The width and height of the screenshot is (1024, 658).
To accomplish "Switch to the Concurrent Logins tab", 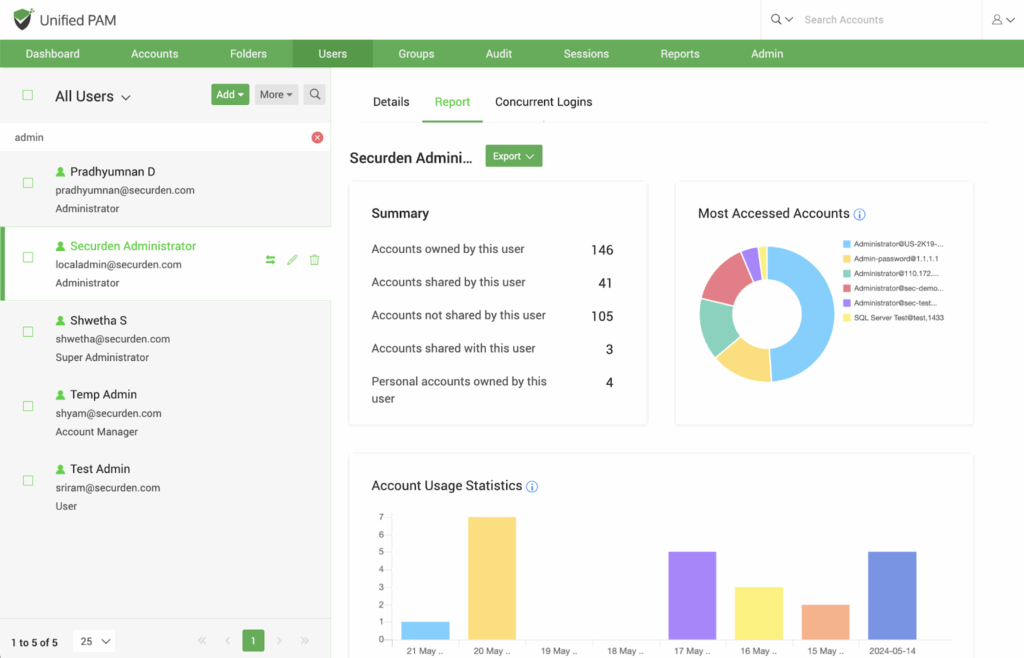I will coord(543,102).
